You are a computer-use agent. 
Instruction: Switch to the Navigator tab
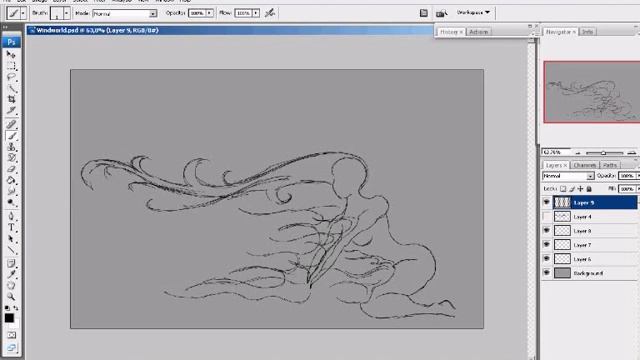point(561,32)
